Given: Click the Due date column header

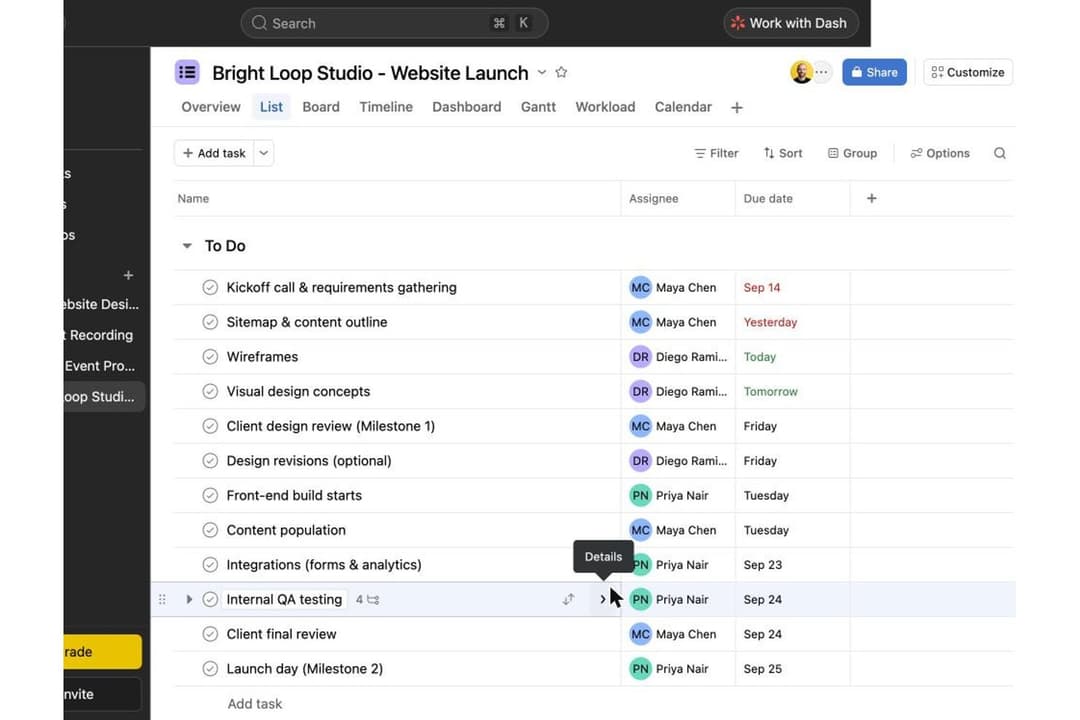Looking at the screenshot, I should click(x=768, y=198).
